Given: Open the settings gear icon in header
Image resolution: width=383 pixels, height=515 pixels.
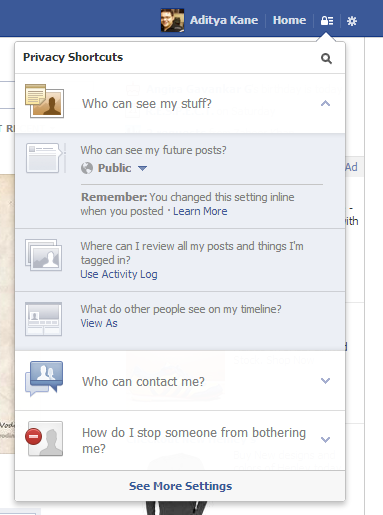Looking at the screenshot, I should point(352,21).
